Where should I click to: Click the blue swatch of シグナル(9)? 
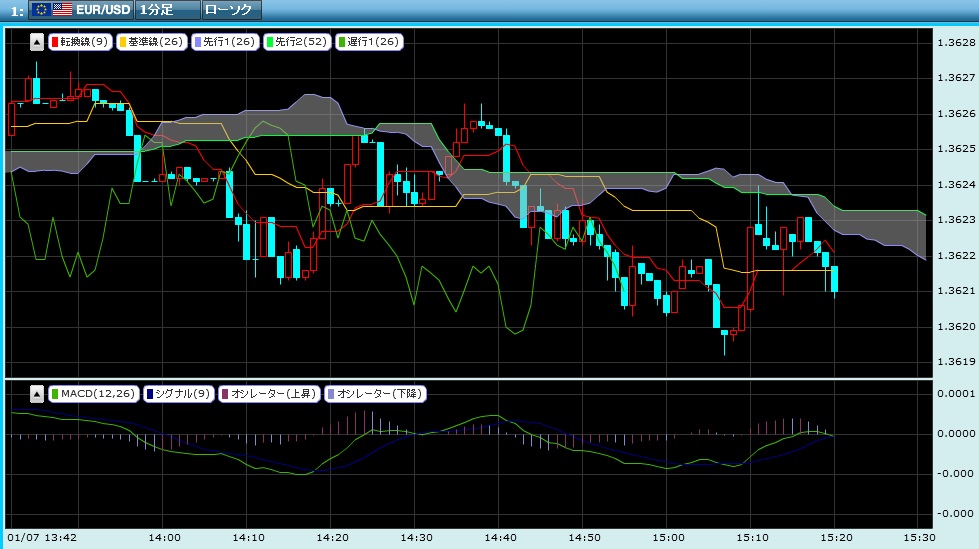(150, 393)
